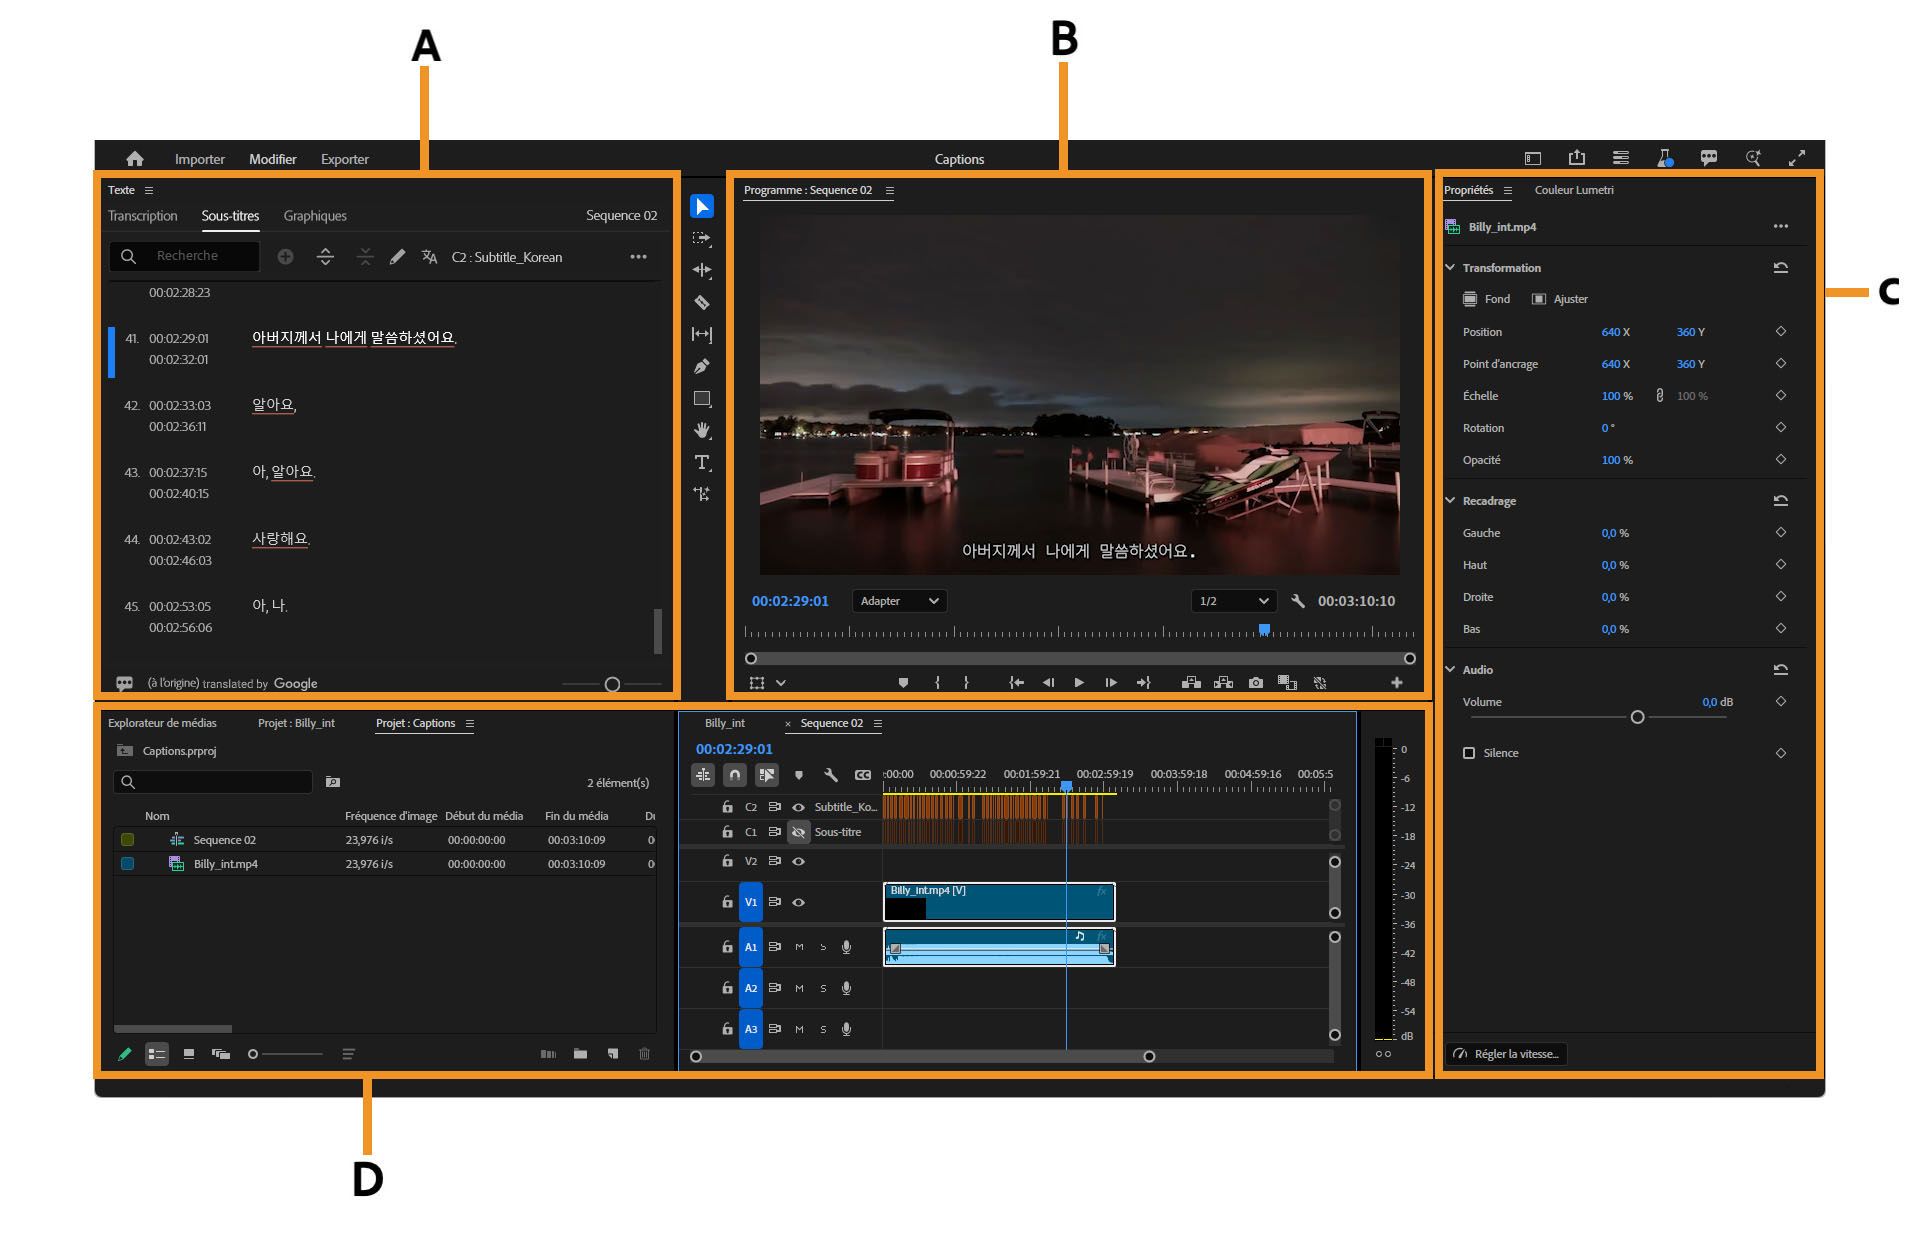Select the Selection tool
The height and width of the screenshot is (1240, 1920).
coord(703,207)
